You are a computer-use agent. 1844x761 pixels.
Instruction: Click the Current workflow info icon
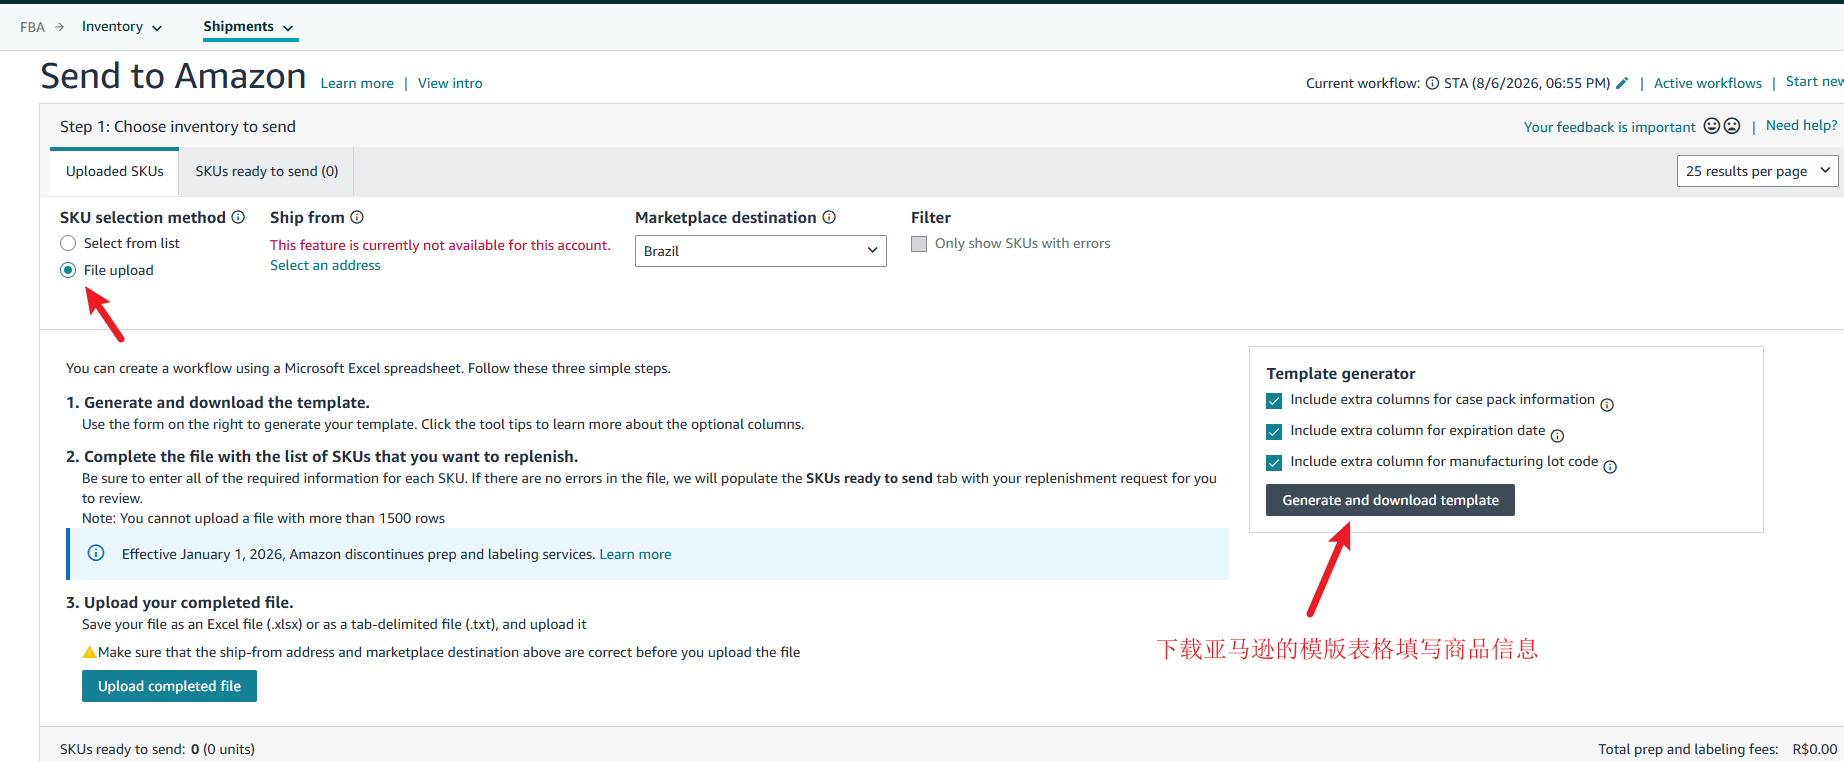point(1432,83)
